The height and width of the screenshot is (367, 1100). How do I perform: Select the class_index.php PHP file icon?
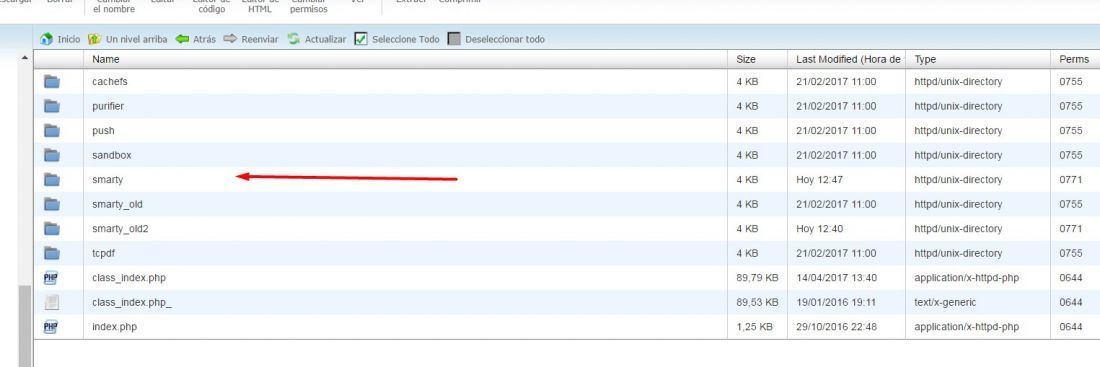(x=51, y=278)
